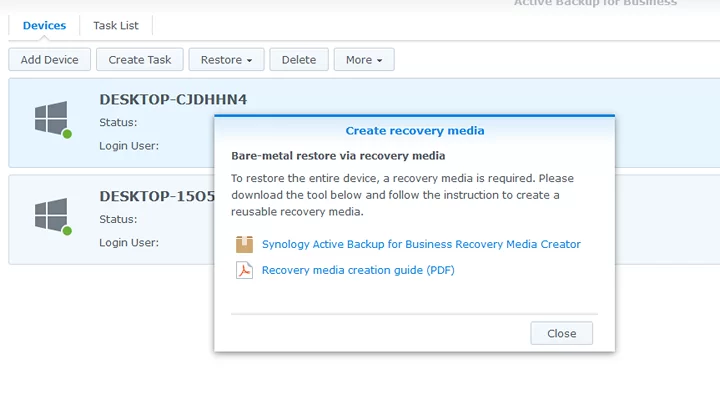Image resolution: width=720 pixels, height=405 pixels.
Task: Click Login User label under DESKTOP-15O5
Action: pyautogui.click(x=129, y=242)
